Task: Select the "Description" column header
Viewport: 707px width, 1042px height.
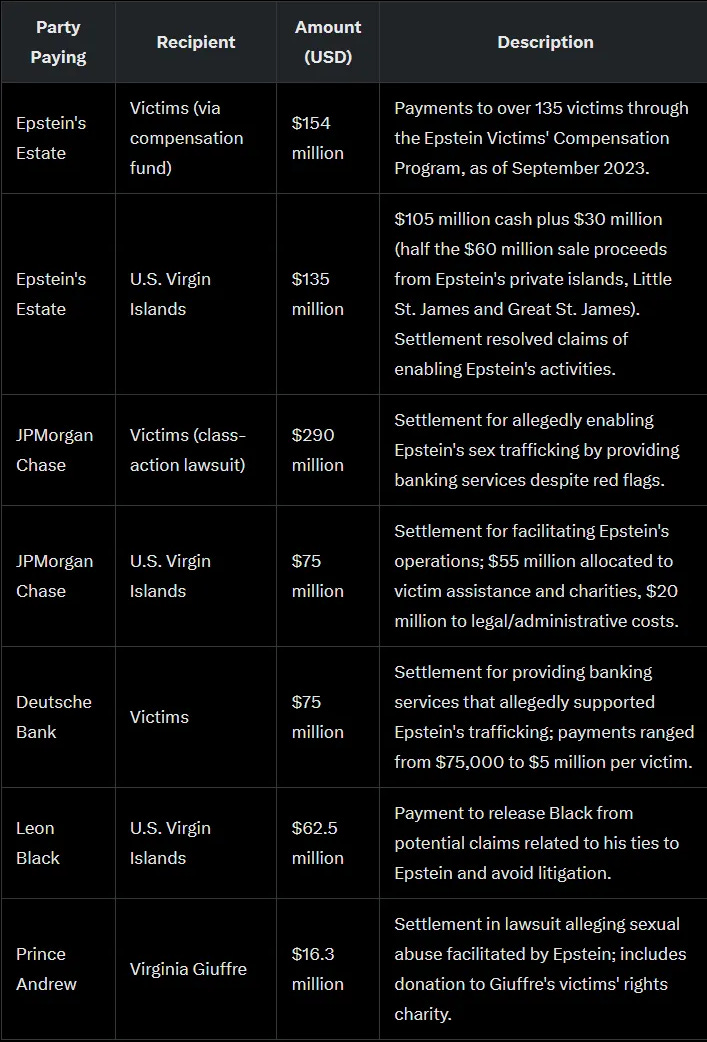Action: (x=545, y=42)
